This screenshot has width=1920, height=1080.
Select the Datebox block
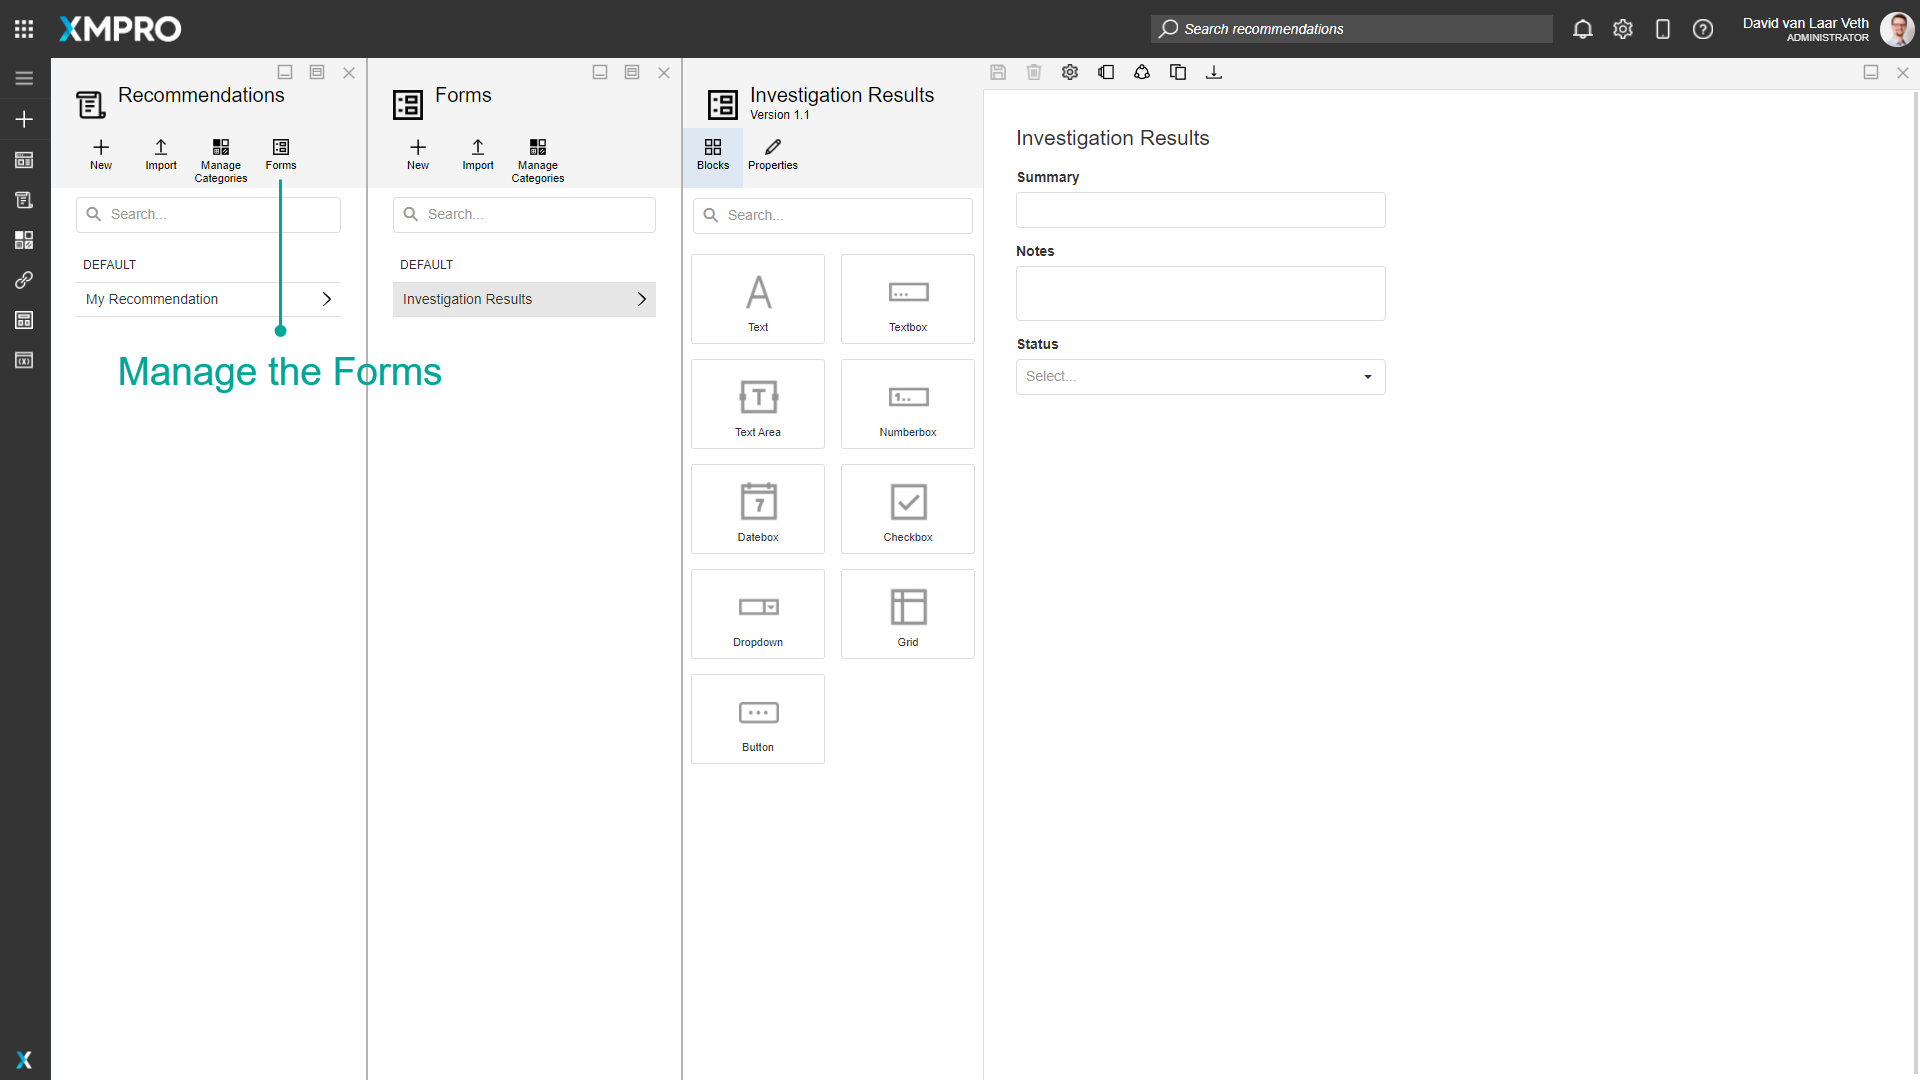(757, 508)
